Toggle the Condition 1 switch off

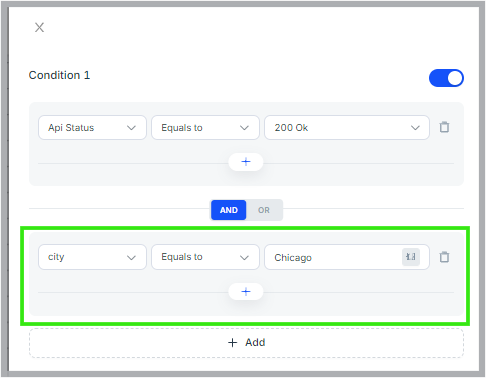(446, 78)
